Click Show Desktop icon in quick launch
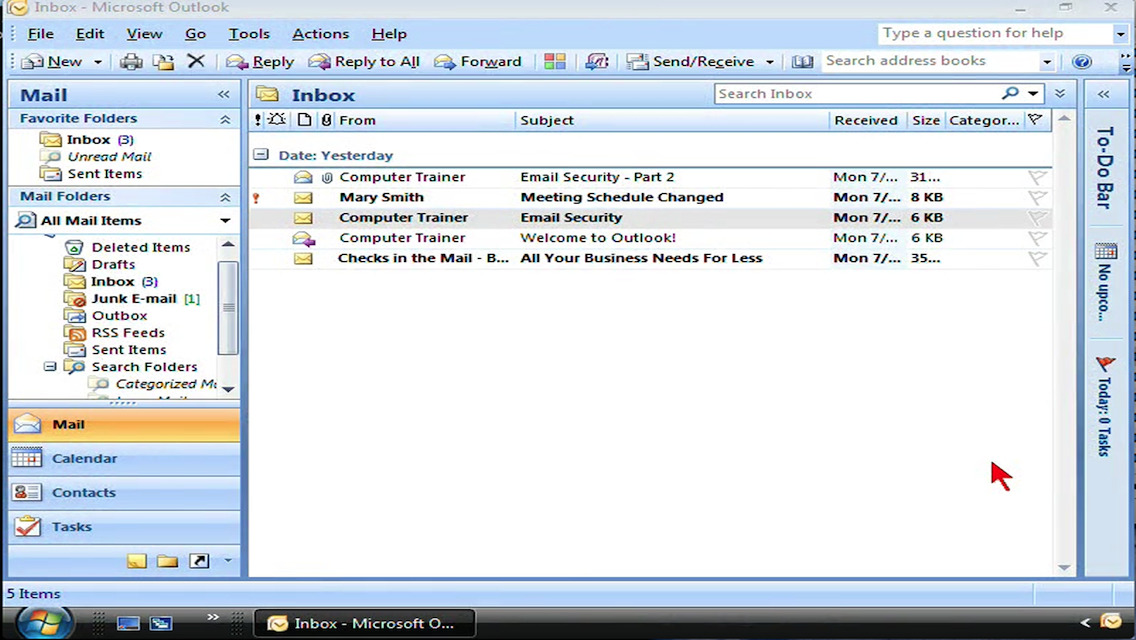This screenshot has height=640, width=1136. pos(128,623)
